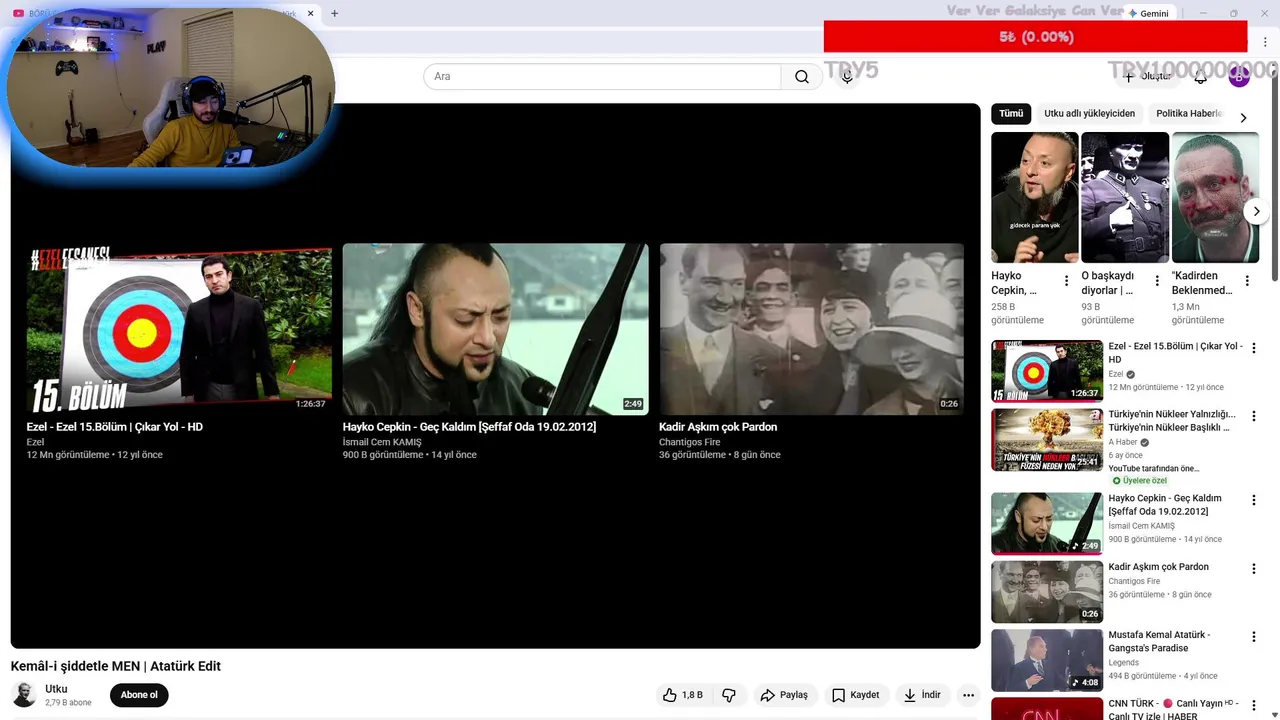Viewport: 1280px width, 720px height.
Task: Open options for Hayko Cepkin Geç Kaldım sidebar
Action: [x=1254, y=500]
